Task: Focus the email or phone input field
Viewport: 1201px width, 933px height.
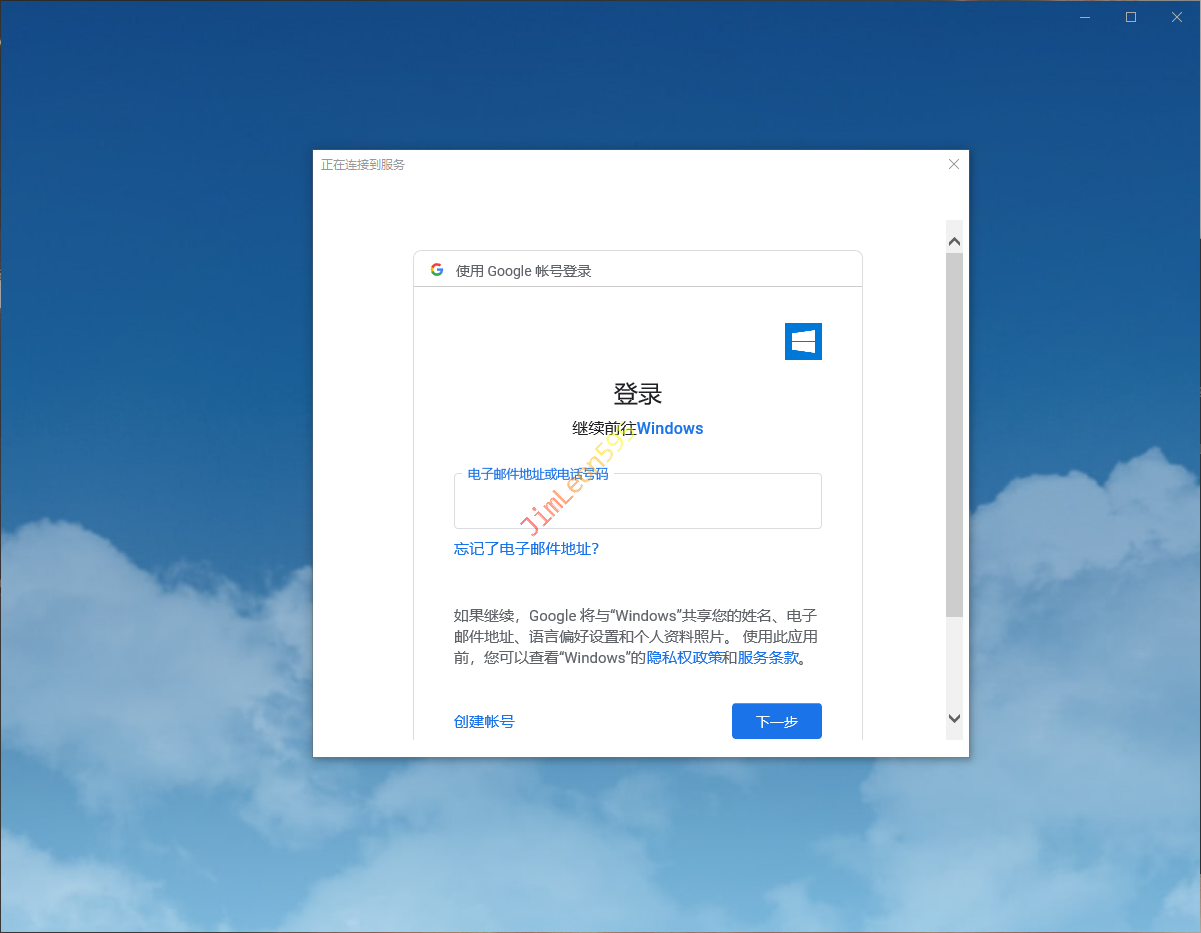Action: tap(637, 505)
